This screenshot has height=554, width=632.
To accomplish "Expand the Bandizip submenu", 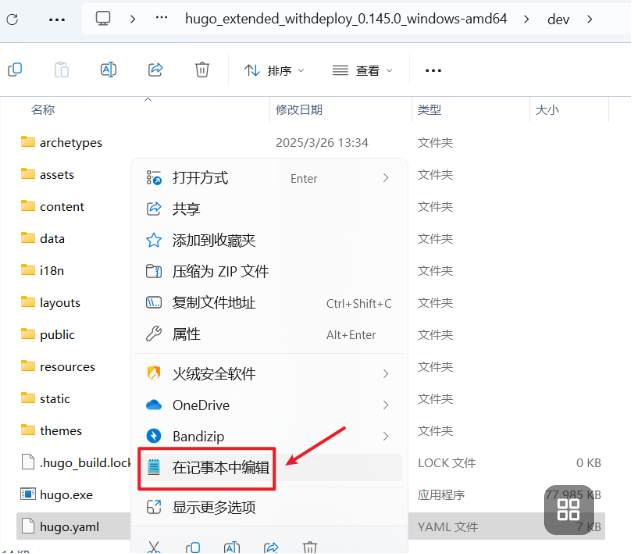I will coord(269,436).
